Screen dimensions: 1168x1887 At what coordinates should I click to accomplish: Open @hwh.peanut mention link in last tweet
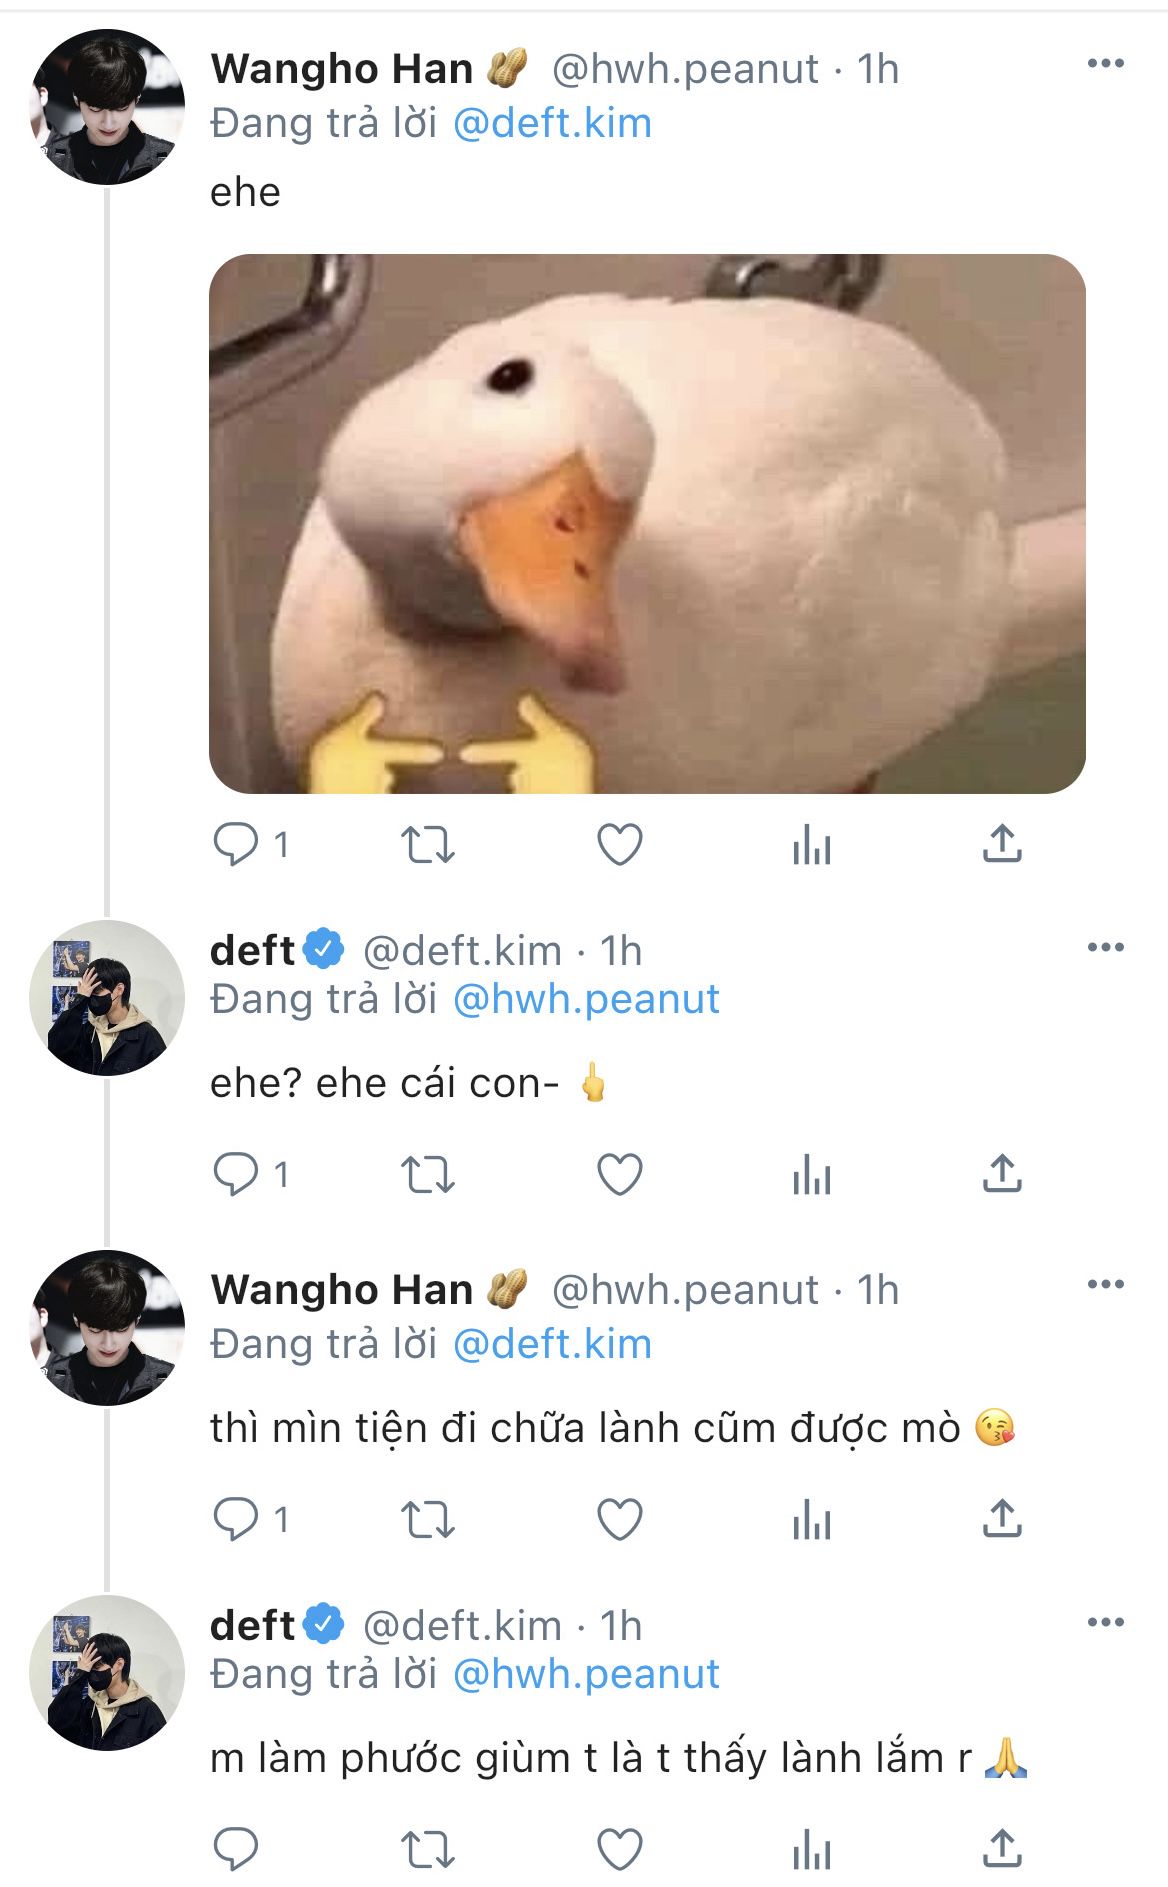pos(586,1674)
